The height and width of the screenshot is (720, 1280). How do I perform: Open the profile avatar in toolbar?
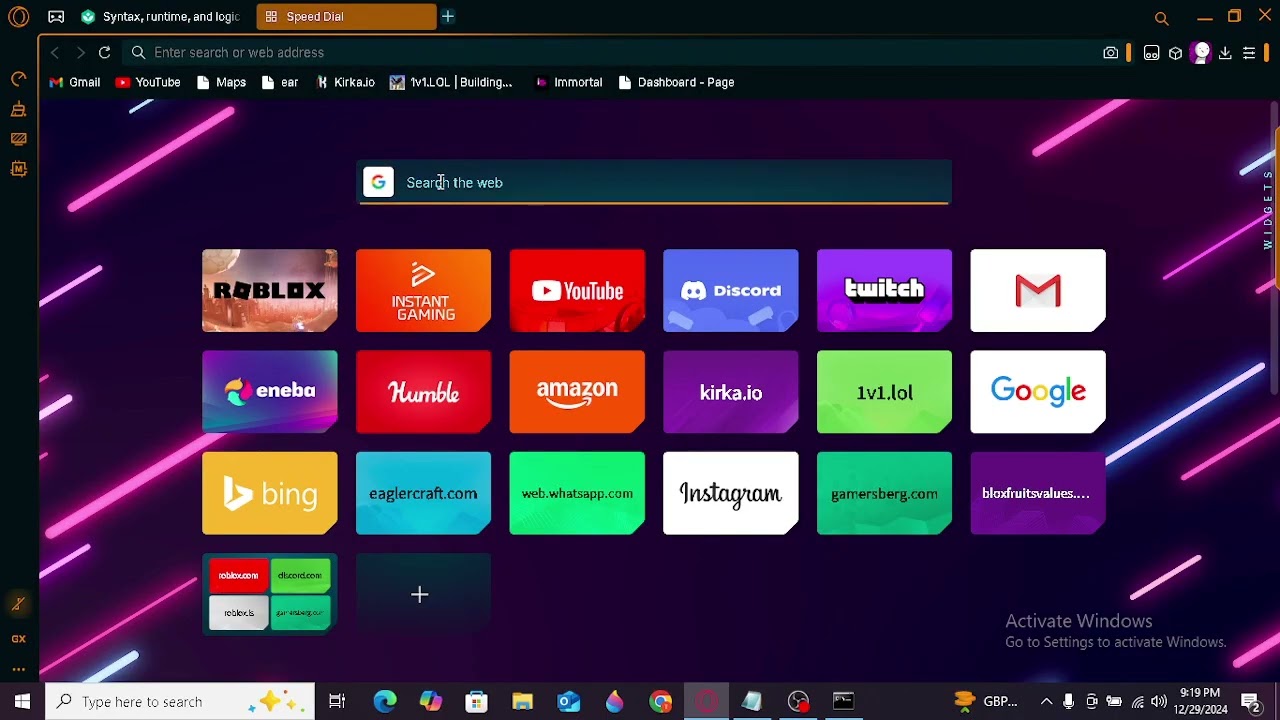pyautogui.click(x=1201, y=53)
